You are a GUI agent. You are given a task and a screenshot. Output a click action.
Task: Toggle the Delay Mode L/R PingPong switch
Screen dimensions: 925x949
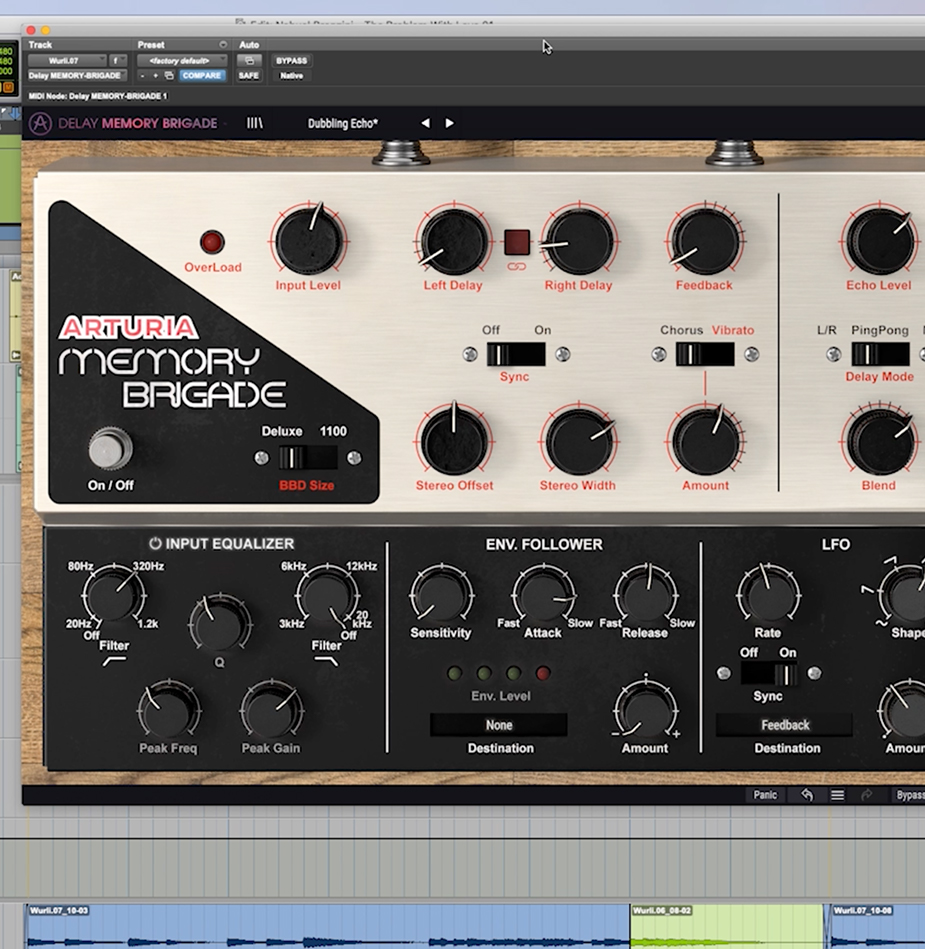[x=880, y=355]
